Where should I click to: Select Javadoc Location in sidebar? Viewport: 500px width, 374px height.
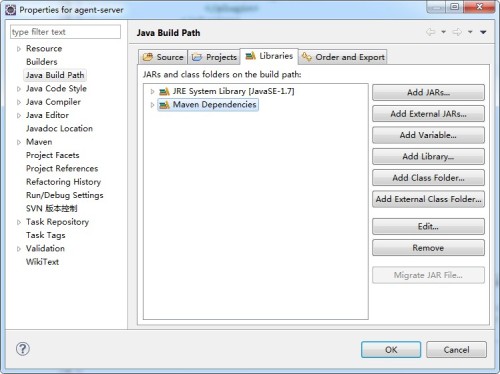59,128
